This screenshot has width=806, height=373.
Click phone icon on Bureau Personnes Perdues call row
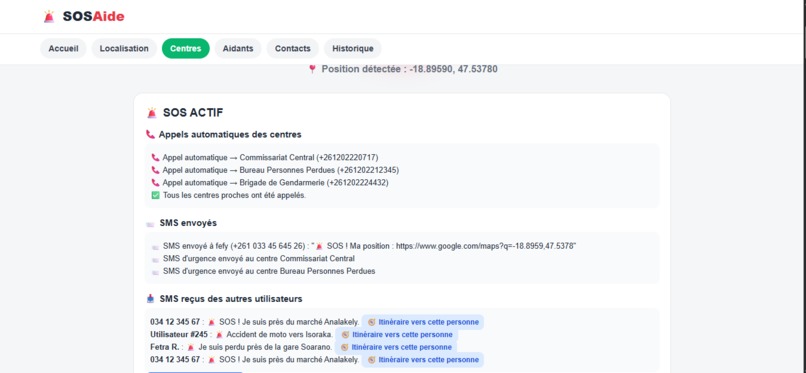[x=155, y=170]
